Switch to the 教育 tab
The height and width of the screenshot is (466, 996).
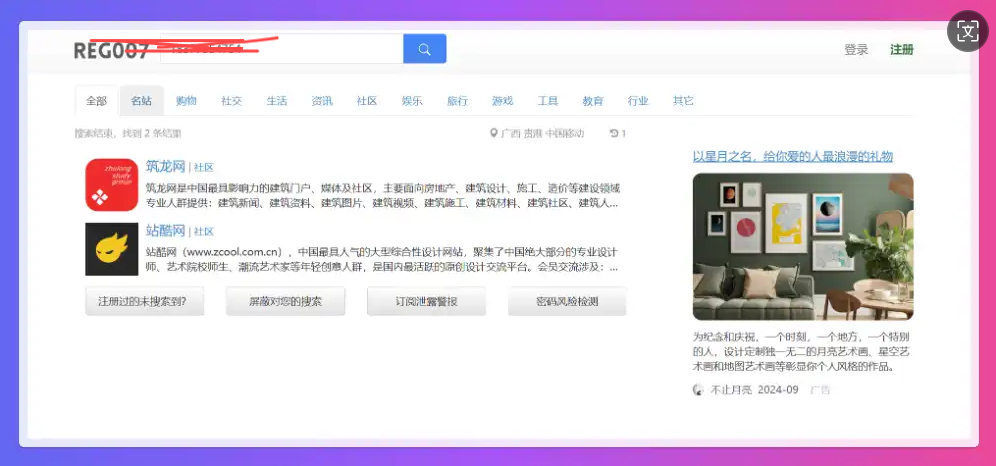click(x=593, y=100)
